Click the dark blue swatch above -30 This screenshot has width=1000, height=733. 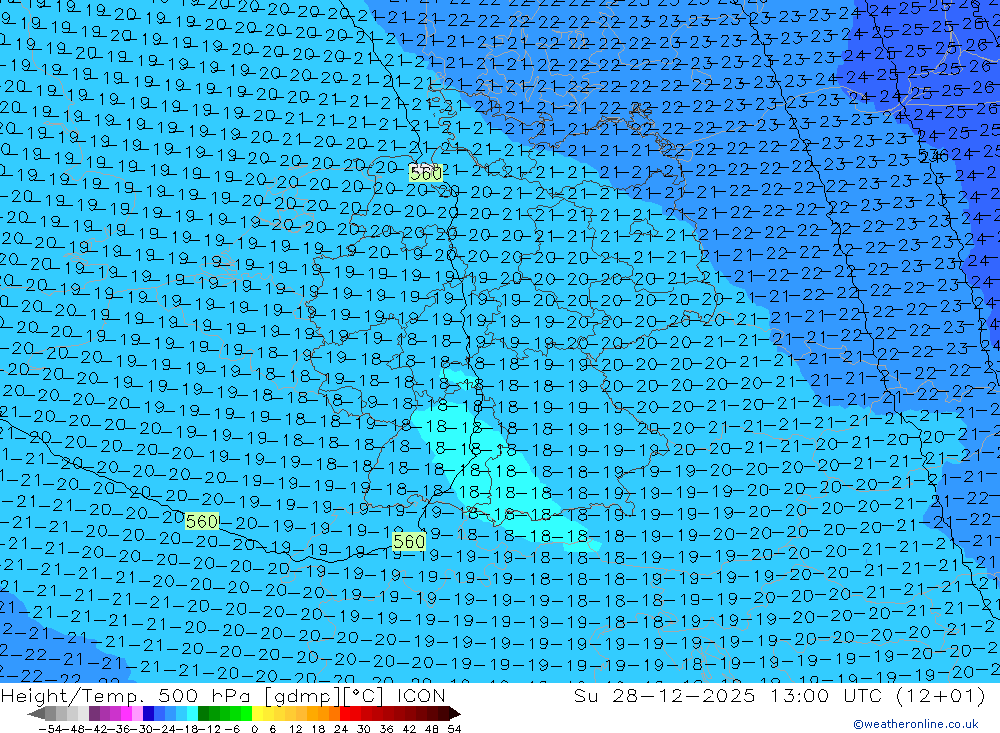pos(148,714)
